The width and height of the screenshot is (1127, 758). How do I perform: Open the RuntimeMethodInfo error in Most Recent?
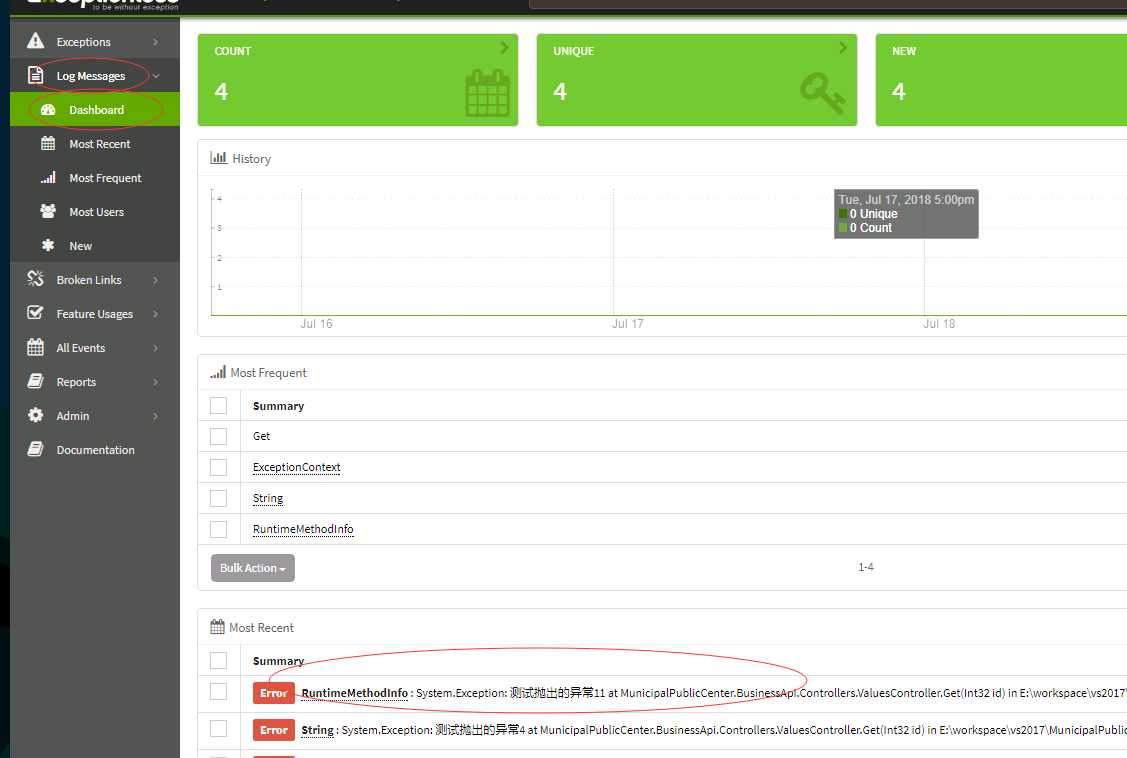click(354, 693)
